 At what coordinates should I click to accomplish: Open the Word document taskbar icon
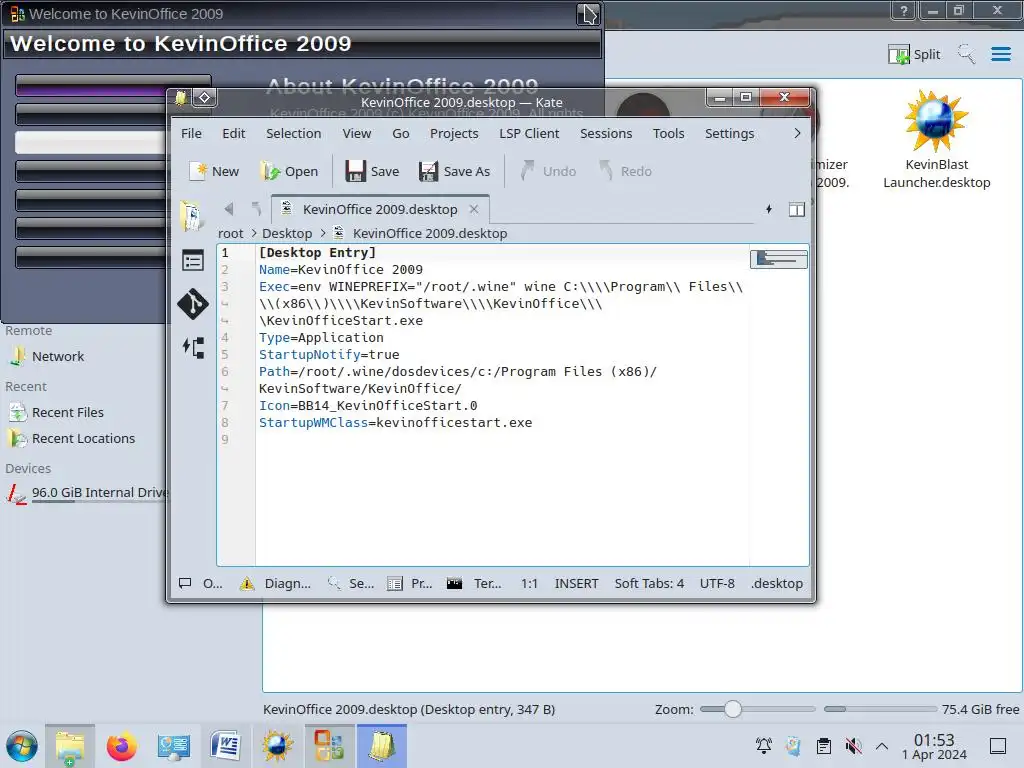coord(225,746)
